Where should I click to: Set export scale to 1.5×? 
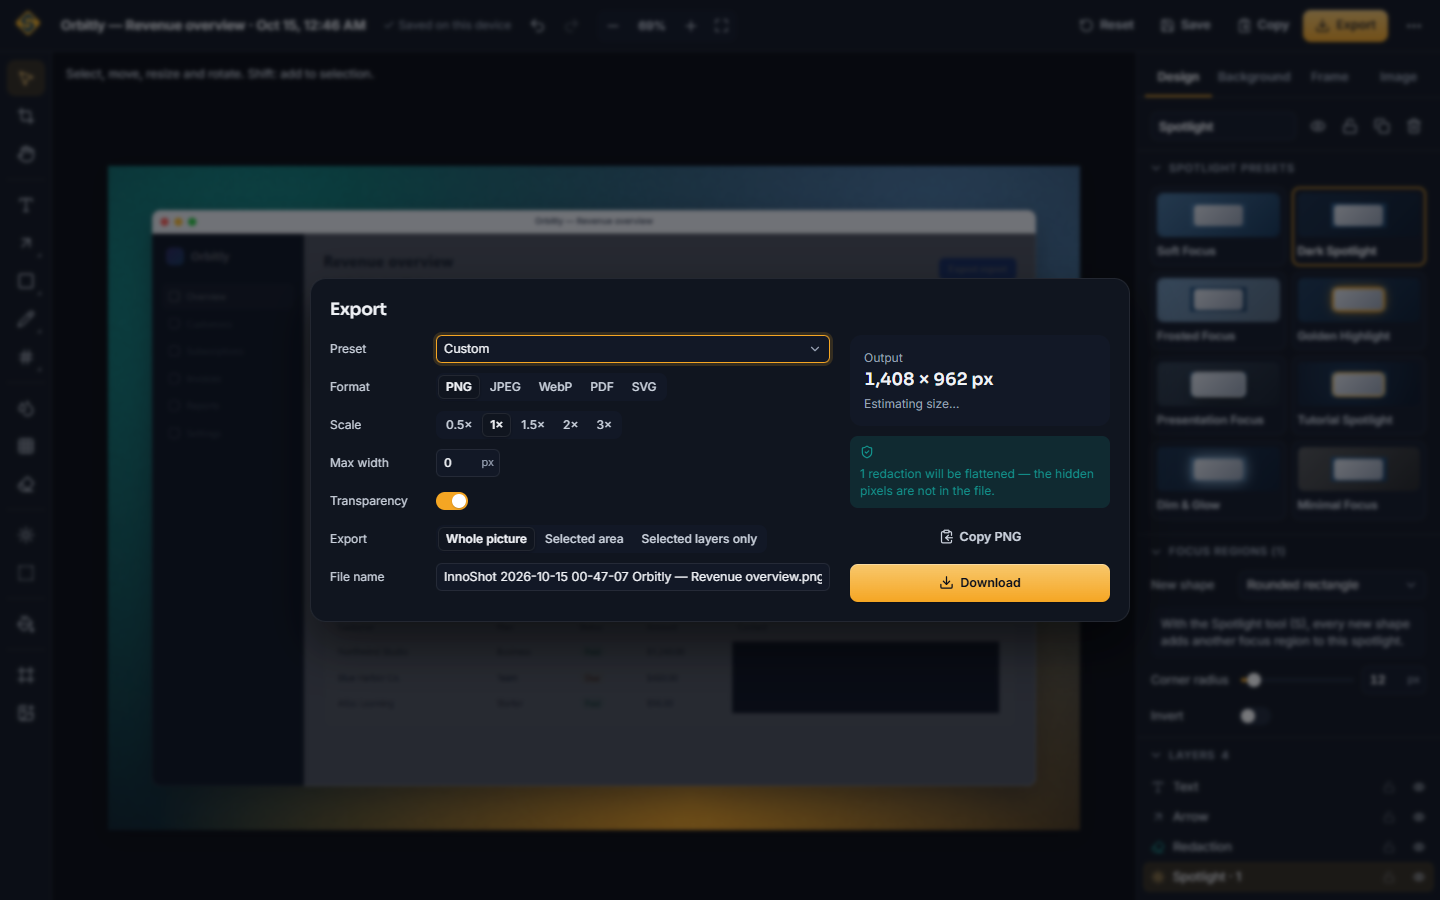pos(533,425)
